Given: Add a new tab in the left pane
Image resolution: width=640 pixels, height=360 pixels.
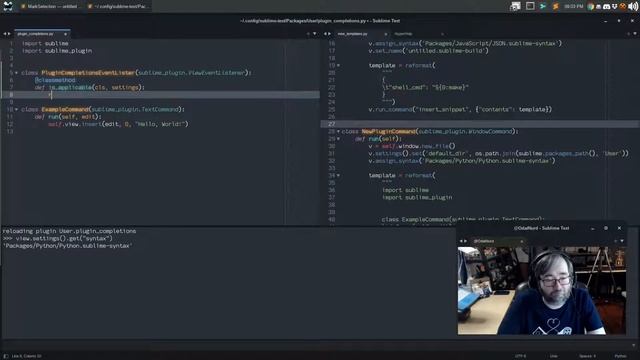Looking at the screenshot, I should tap(308, 34).
